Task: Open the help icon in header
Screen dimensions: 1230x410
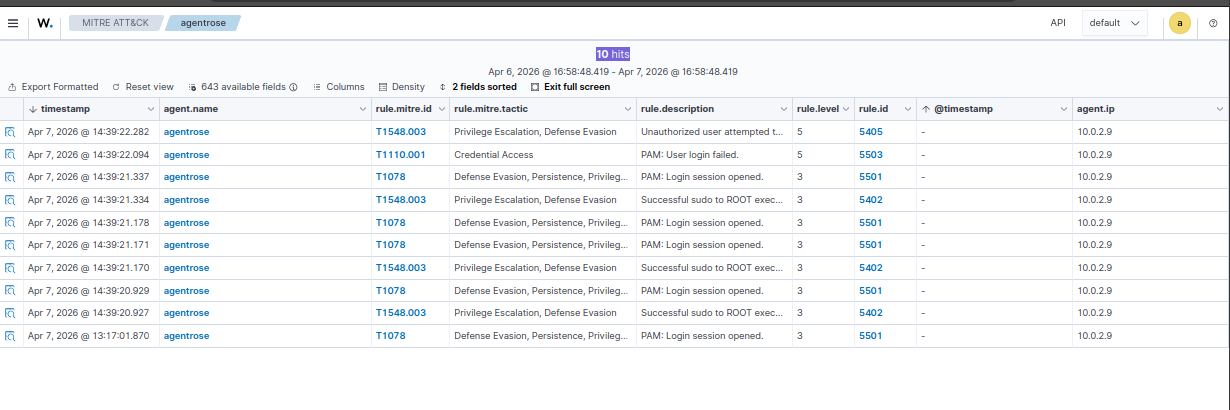Action: tap(1213, 23)
